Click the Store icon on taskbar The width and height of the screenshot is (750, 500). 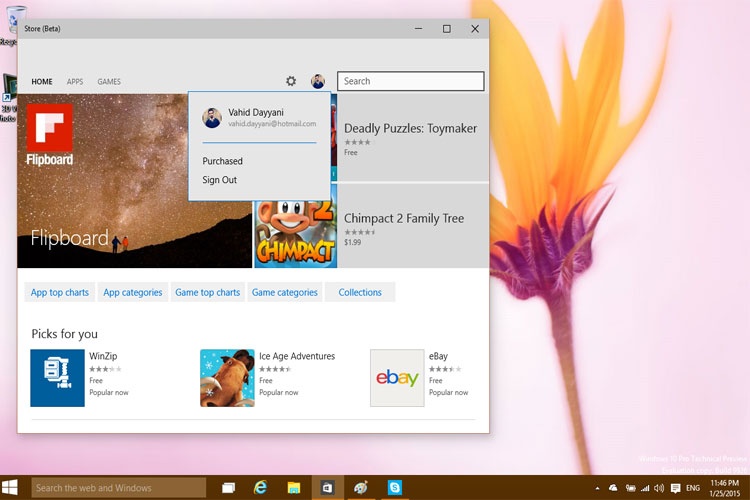[328, 488]
